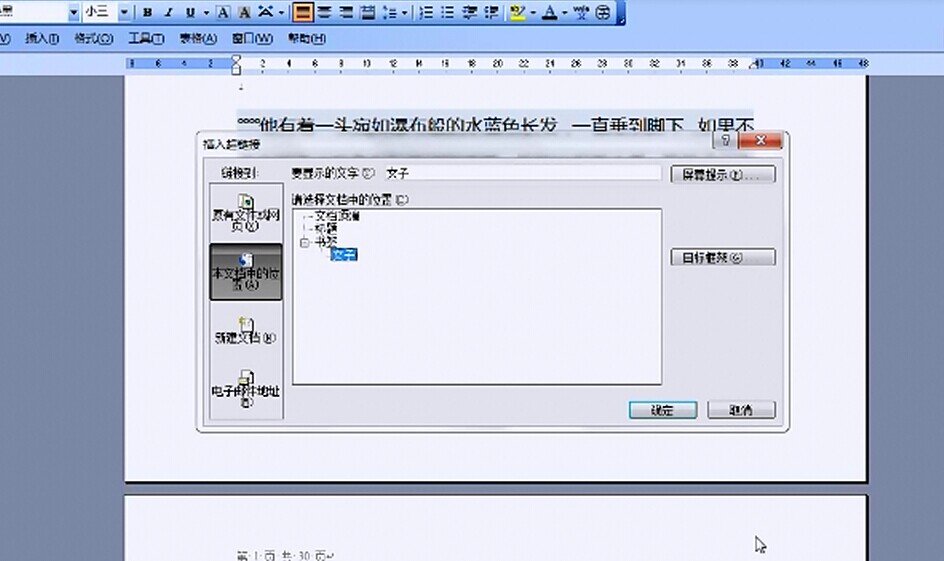This screenshot has width=944, height=561.
Task: Select the 标题 (Headings) tree entry
Action: (326, 229)
